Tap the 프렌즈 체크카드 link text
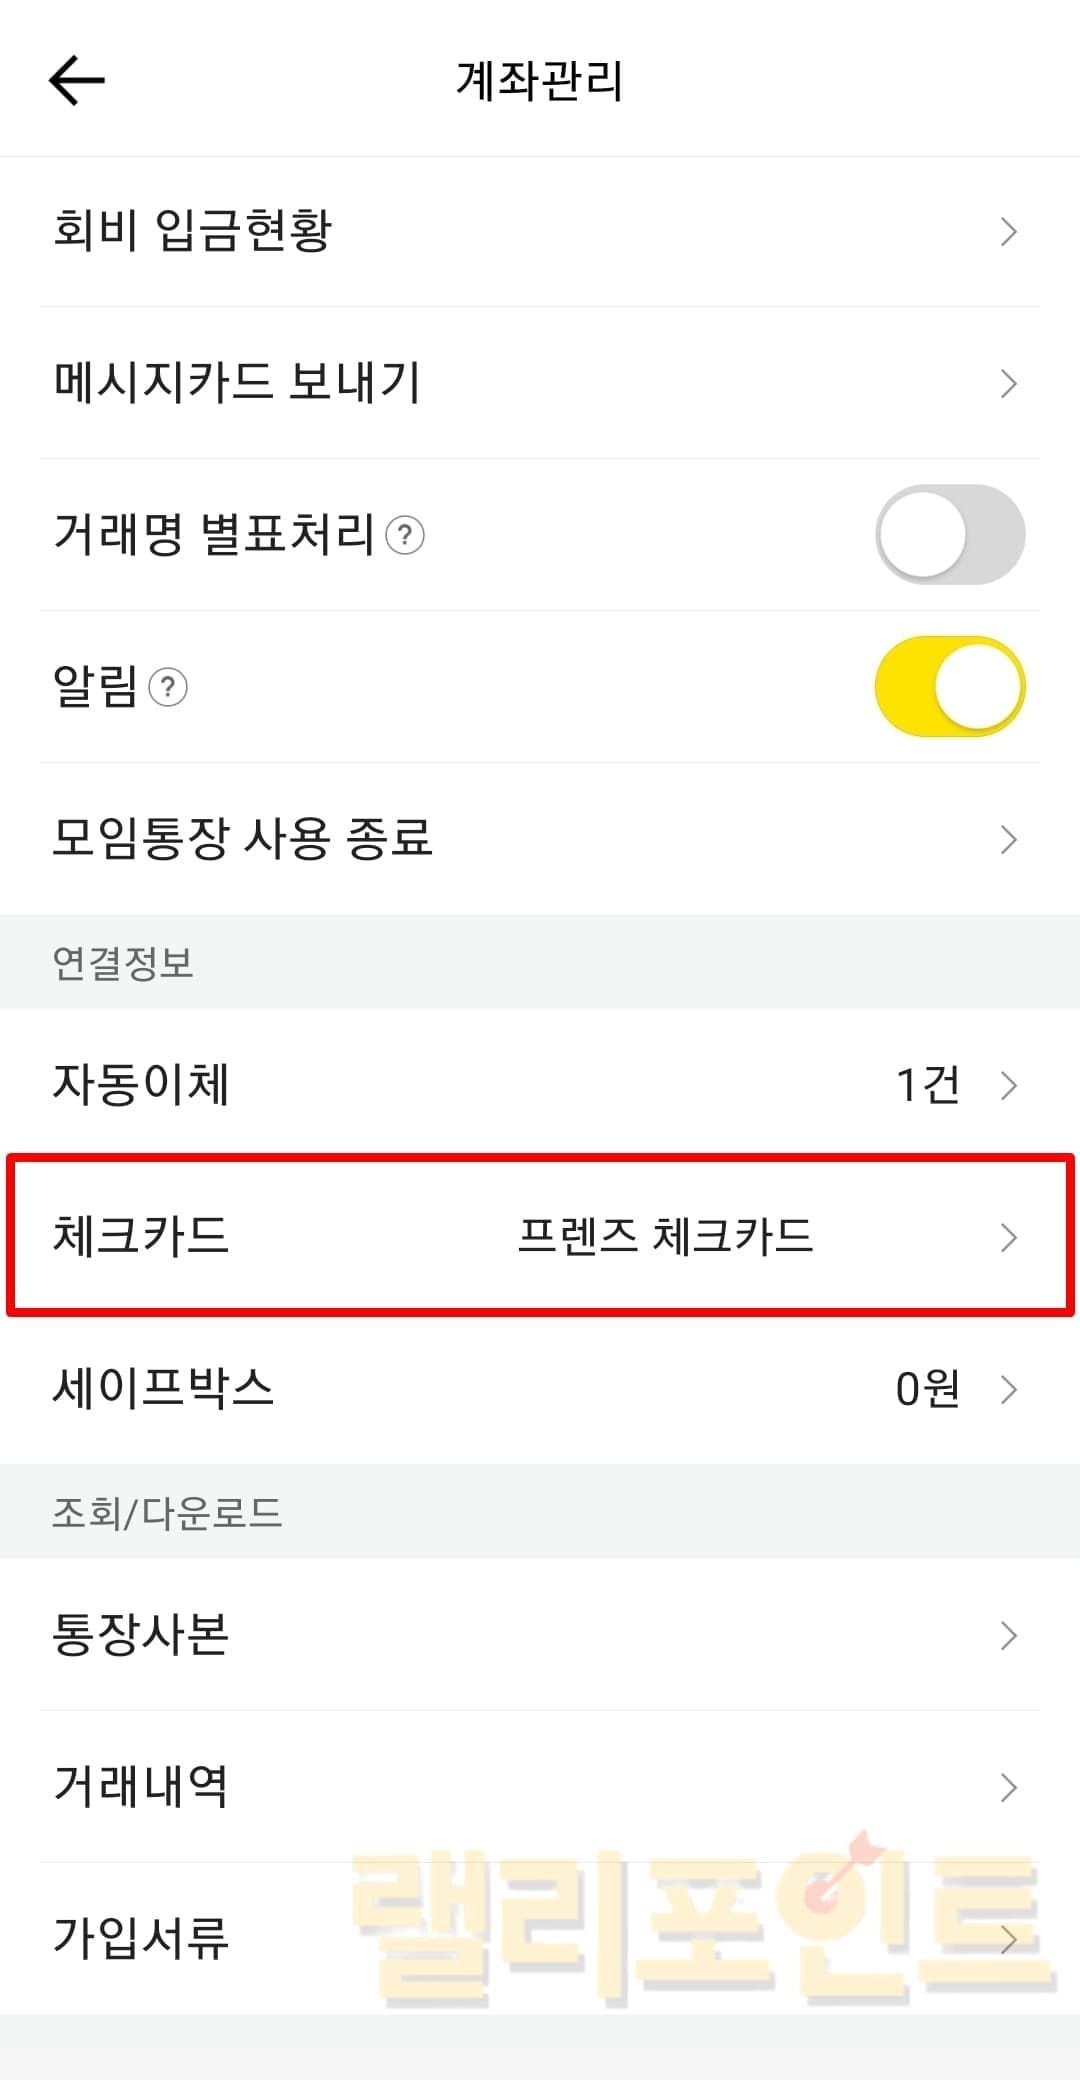Screen dimensions: 1080x2080 click(665, 1236)
